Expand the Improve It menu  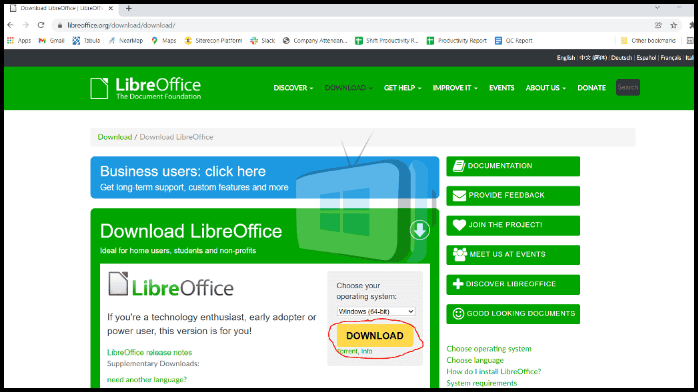coord(455,88)
